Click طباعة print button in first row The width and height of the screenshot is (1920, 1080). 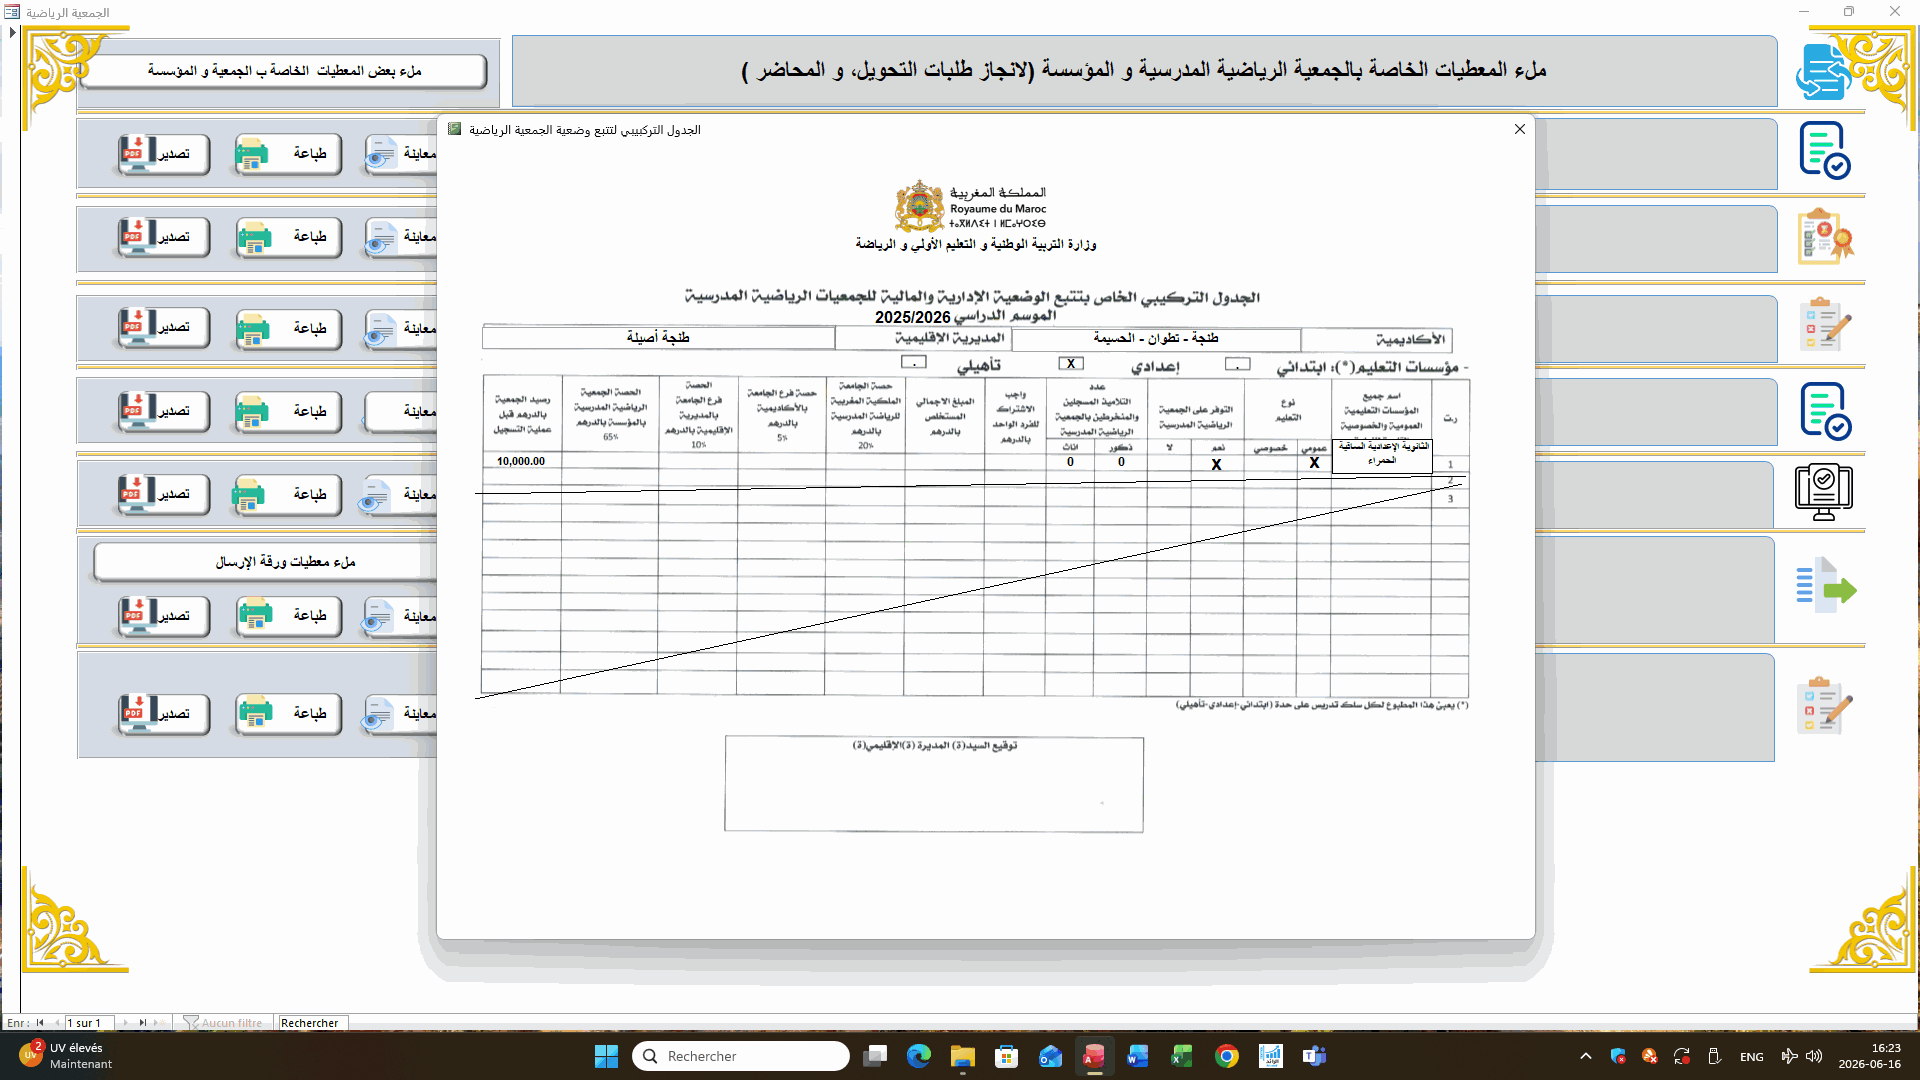[x=288, y=153]
